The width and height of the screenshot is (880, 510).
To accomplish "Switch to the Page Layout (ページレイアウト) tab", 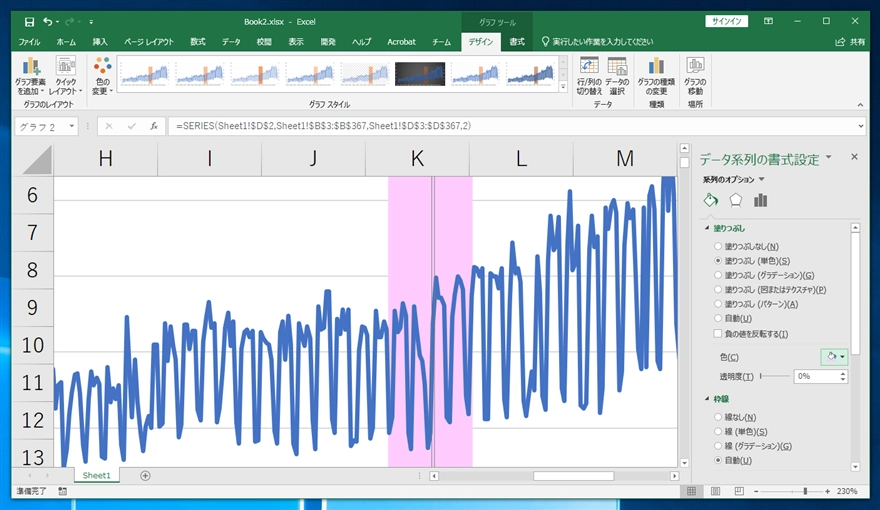I will (149, 42).
